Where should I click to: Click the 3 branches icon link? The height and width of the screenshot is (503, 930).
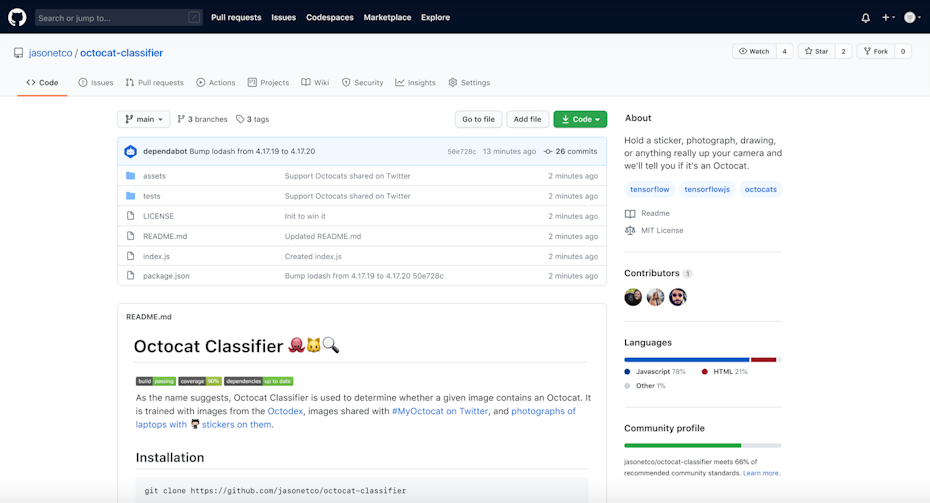coord(182,119)
